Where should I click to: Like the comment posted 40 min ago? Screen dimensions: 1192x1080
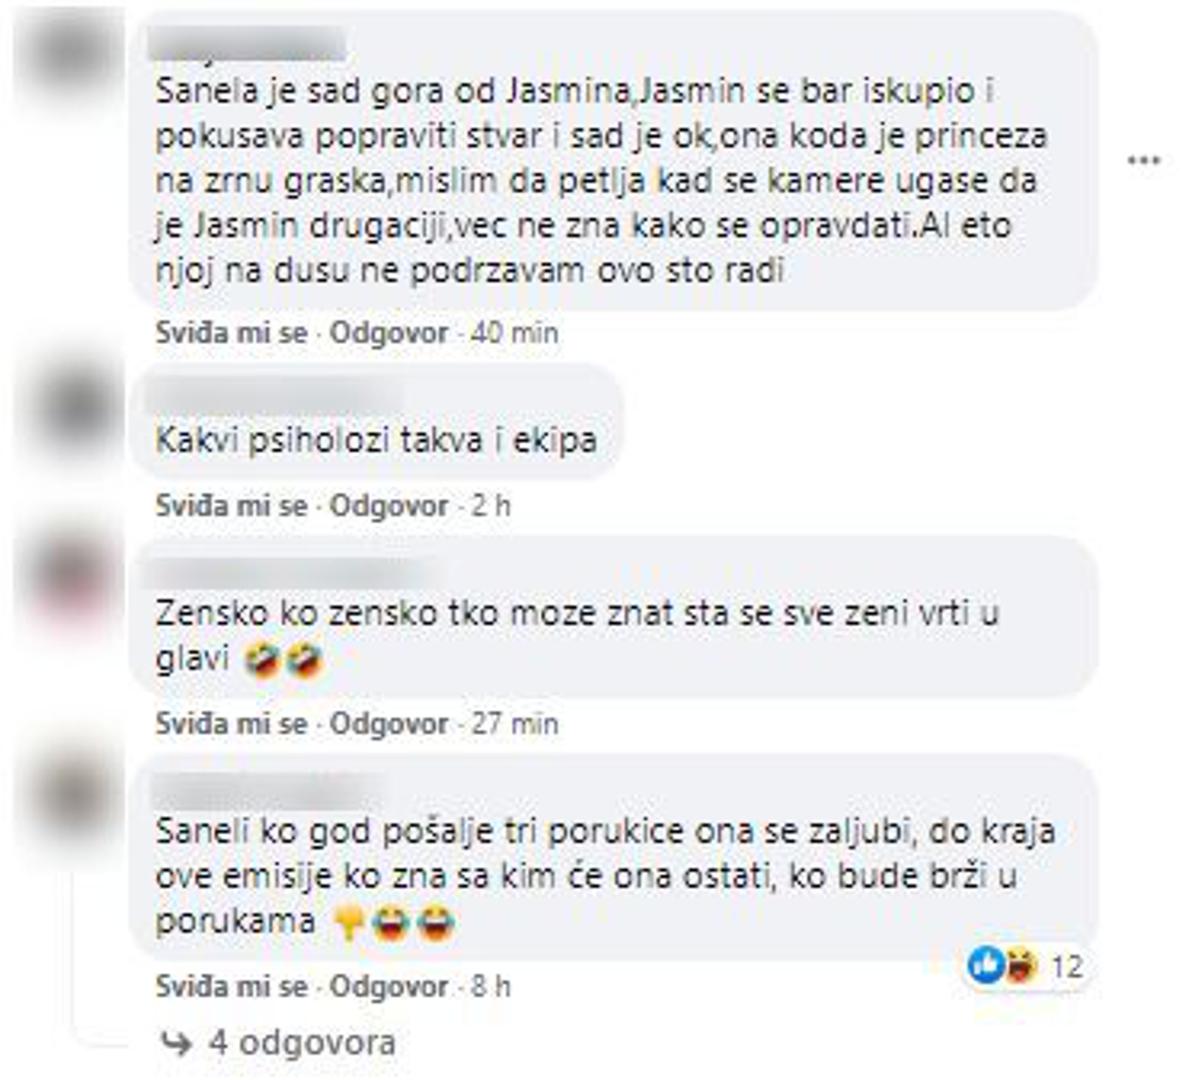(x=231, y=333)
